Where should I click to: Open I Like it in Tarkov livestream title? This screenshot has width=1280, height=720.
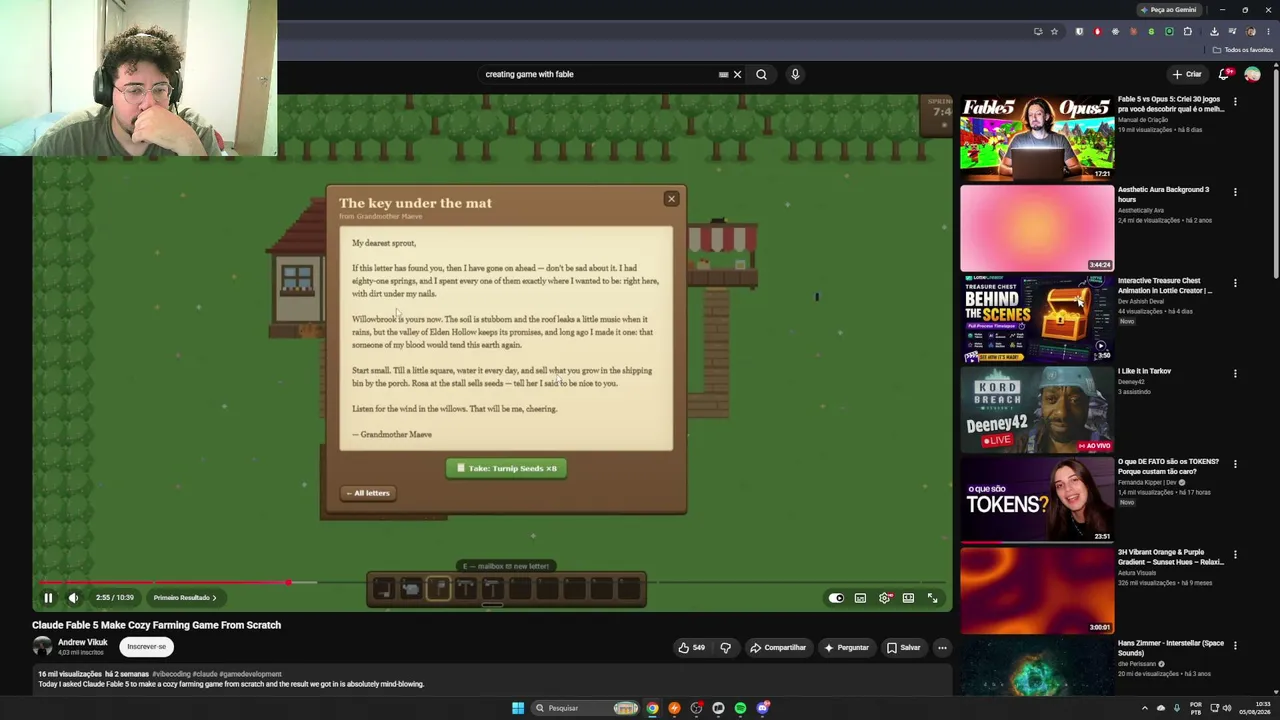[x=1144, y=371]
